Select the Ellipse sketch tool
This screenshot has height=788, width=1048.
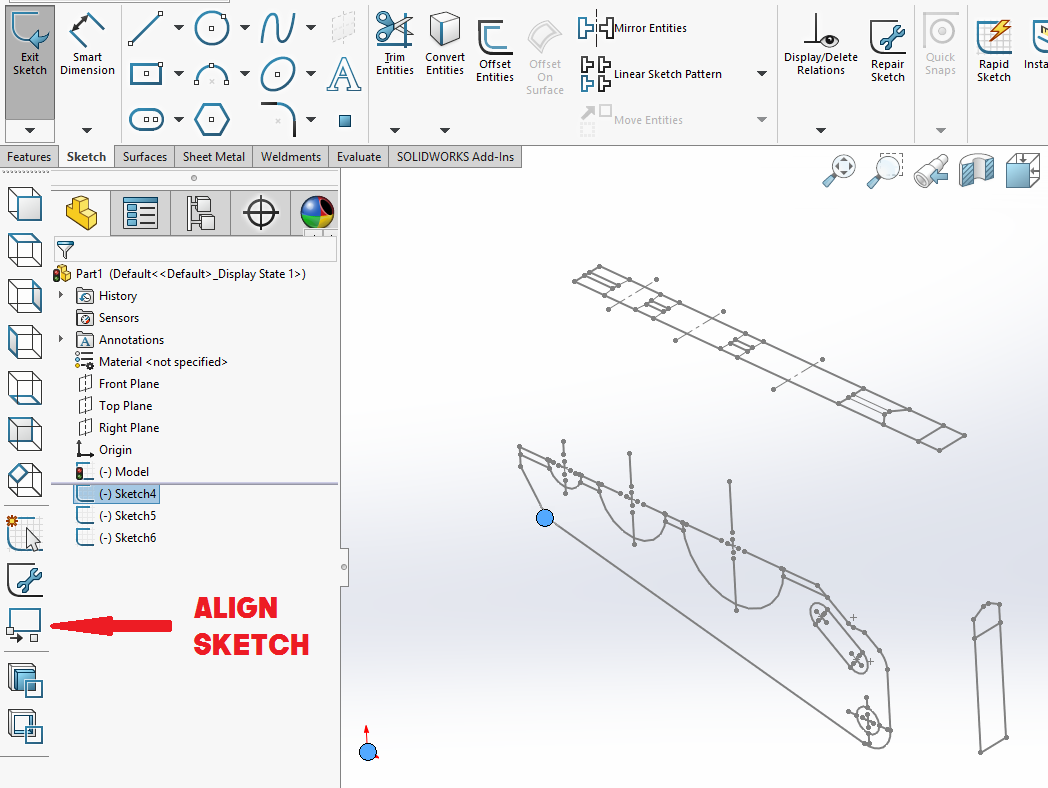click(x=278, y=74)
